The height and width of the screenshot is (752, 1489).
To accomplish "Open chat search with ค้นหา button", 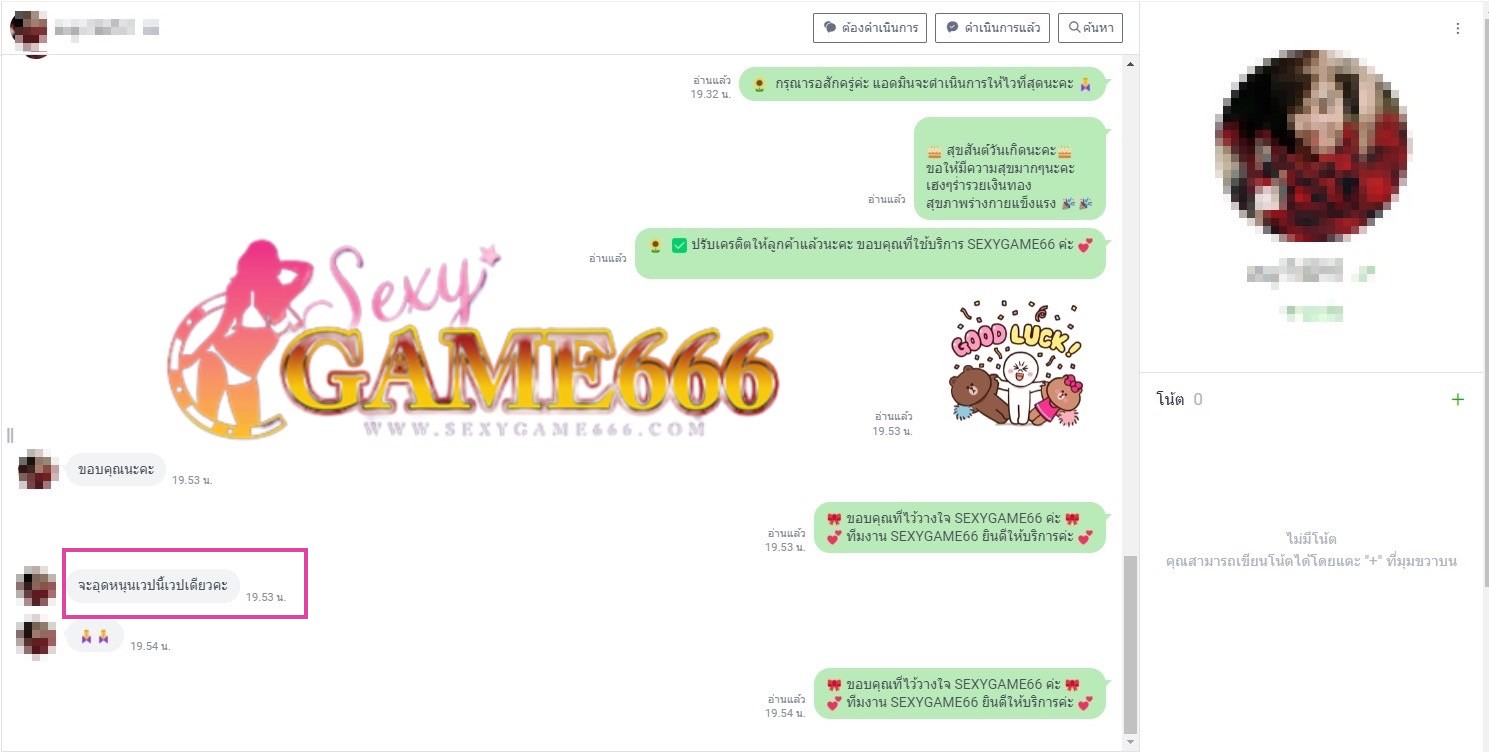I will click(1090, 28).
